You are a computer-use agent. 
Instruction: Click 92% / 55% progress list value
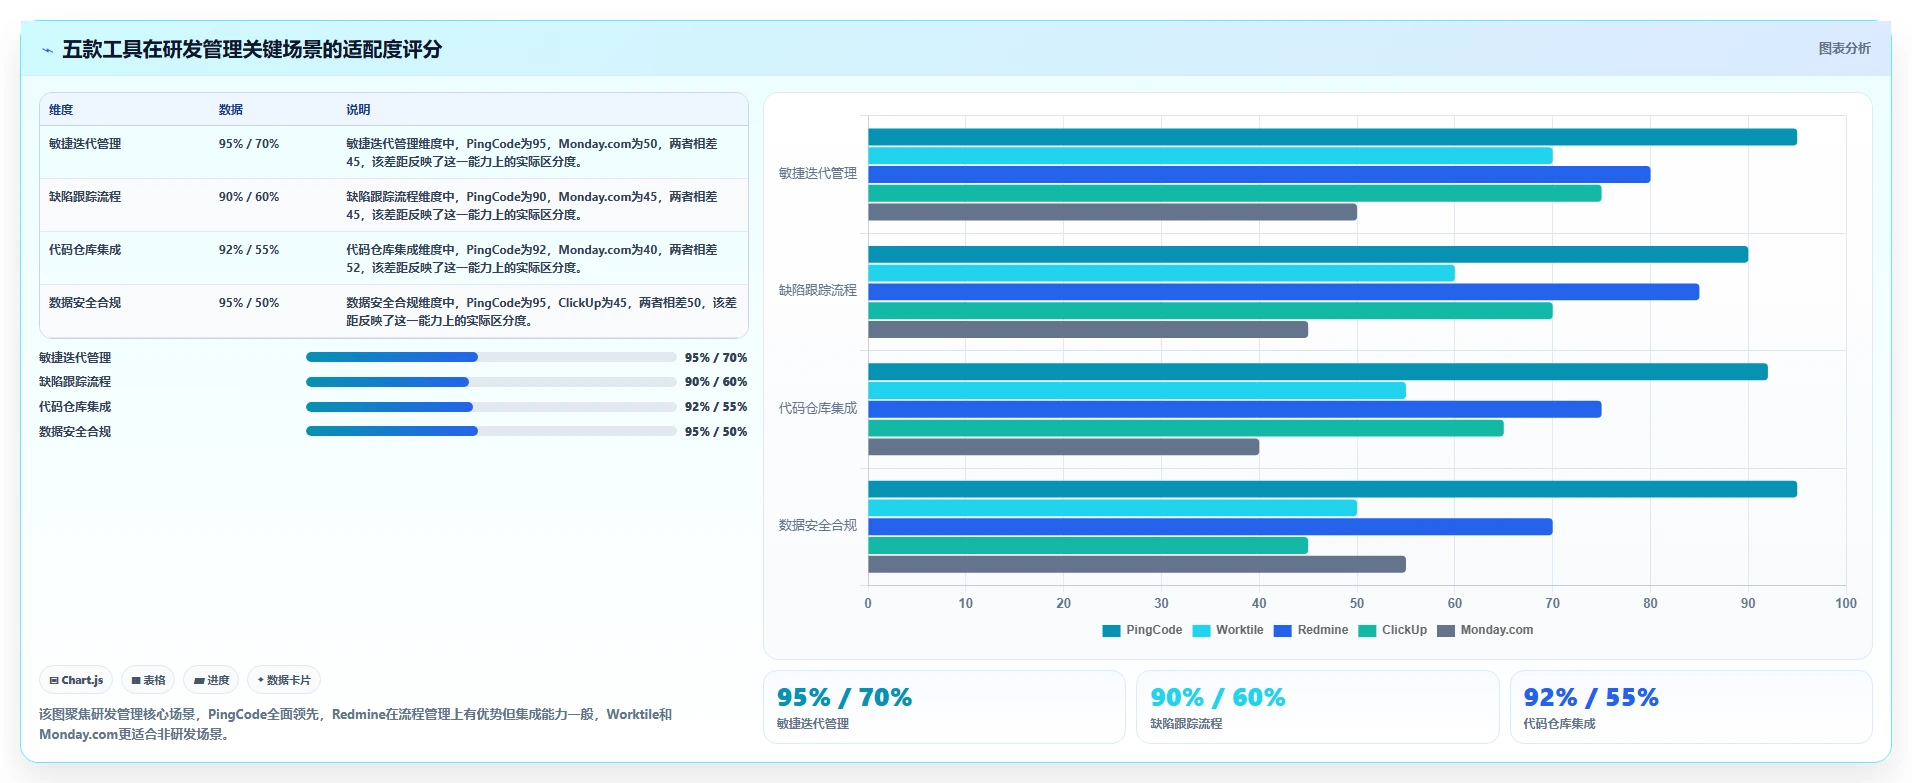[716, 407]
